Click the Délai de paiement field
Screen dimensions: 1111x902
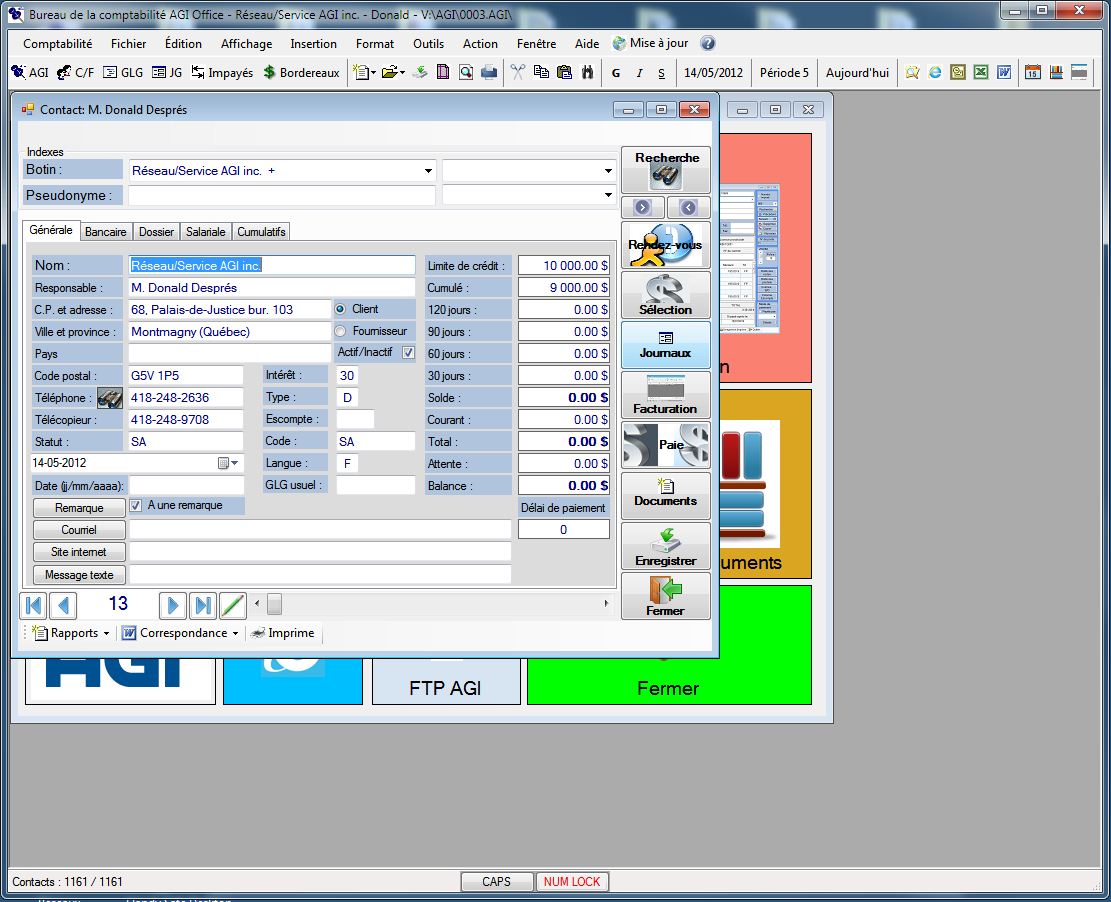[x=564, y=529]
